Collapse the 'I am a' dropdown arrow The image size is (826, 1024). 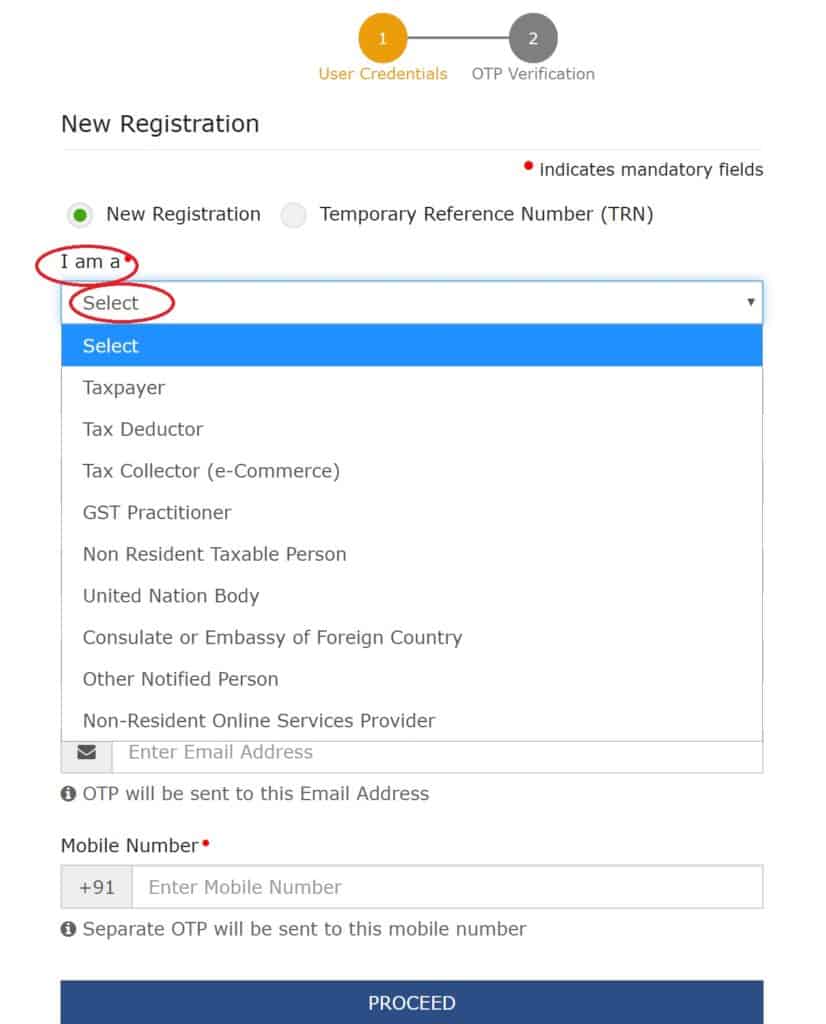751,302
